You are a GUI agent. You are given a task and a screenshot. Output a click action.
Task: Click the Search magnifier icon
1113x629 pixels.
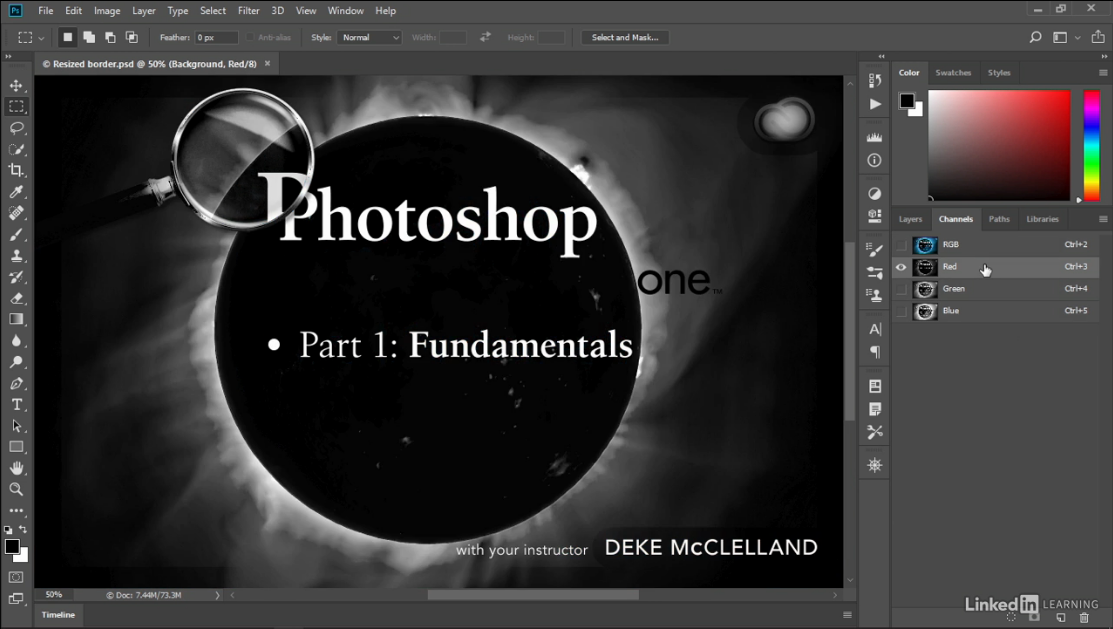[1036, 38]
